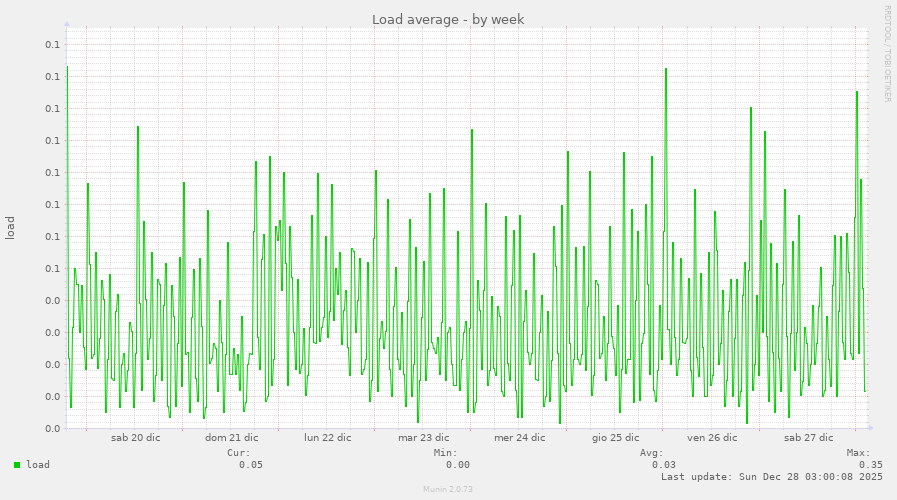This screenshot has height=500, width=897.
Task: Click the 'gio 25 dic' date label
Action: [616, 438]
